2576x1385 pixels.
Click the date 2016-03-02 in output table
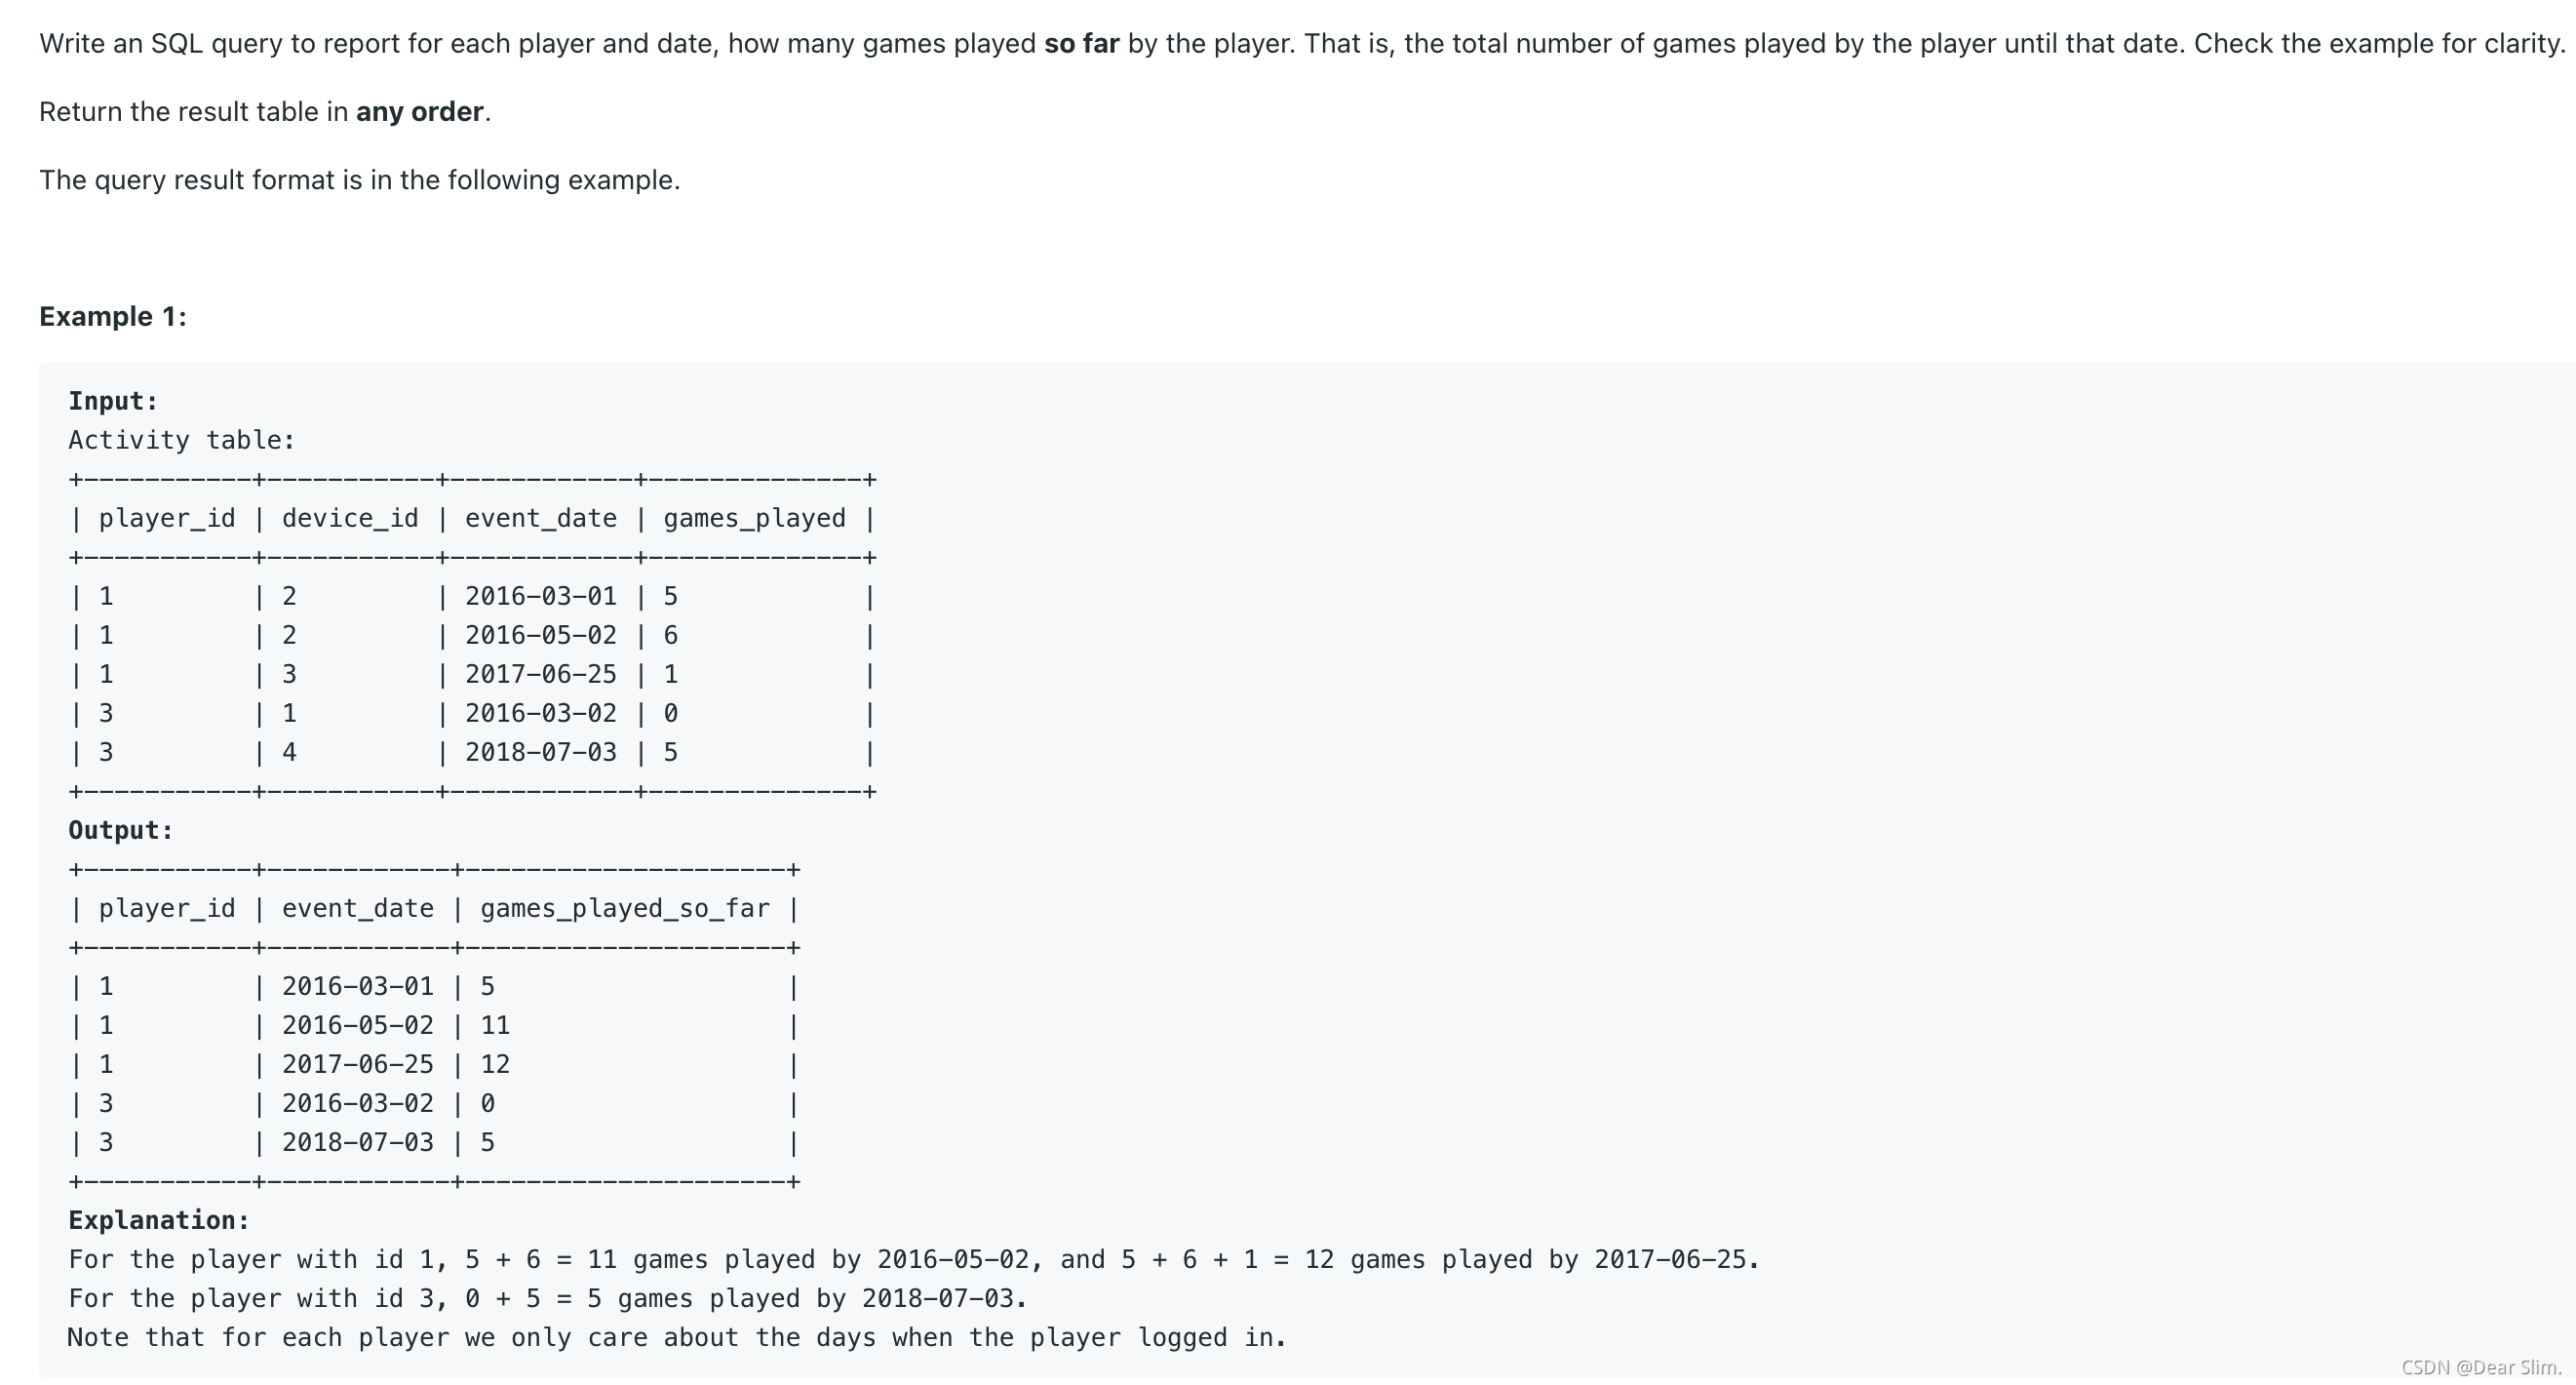coord(358,1104)
